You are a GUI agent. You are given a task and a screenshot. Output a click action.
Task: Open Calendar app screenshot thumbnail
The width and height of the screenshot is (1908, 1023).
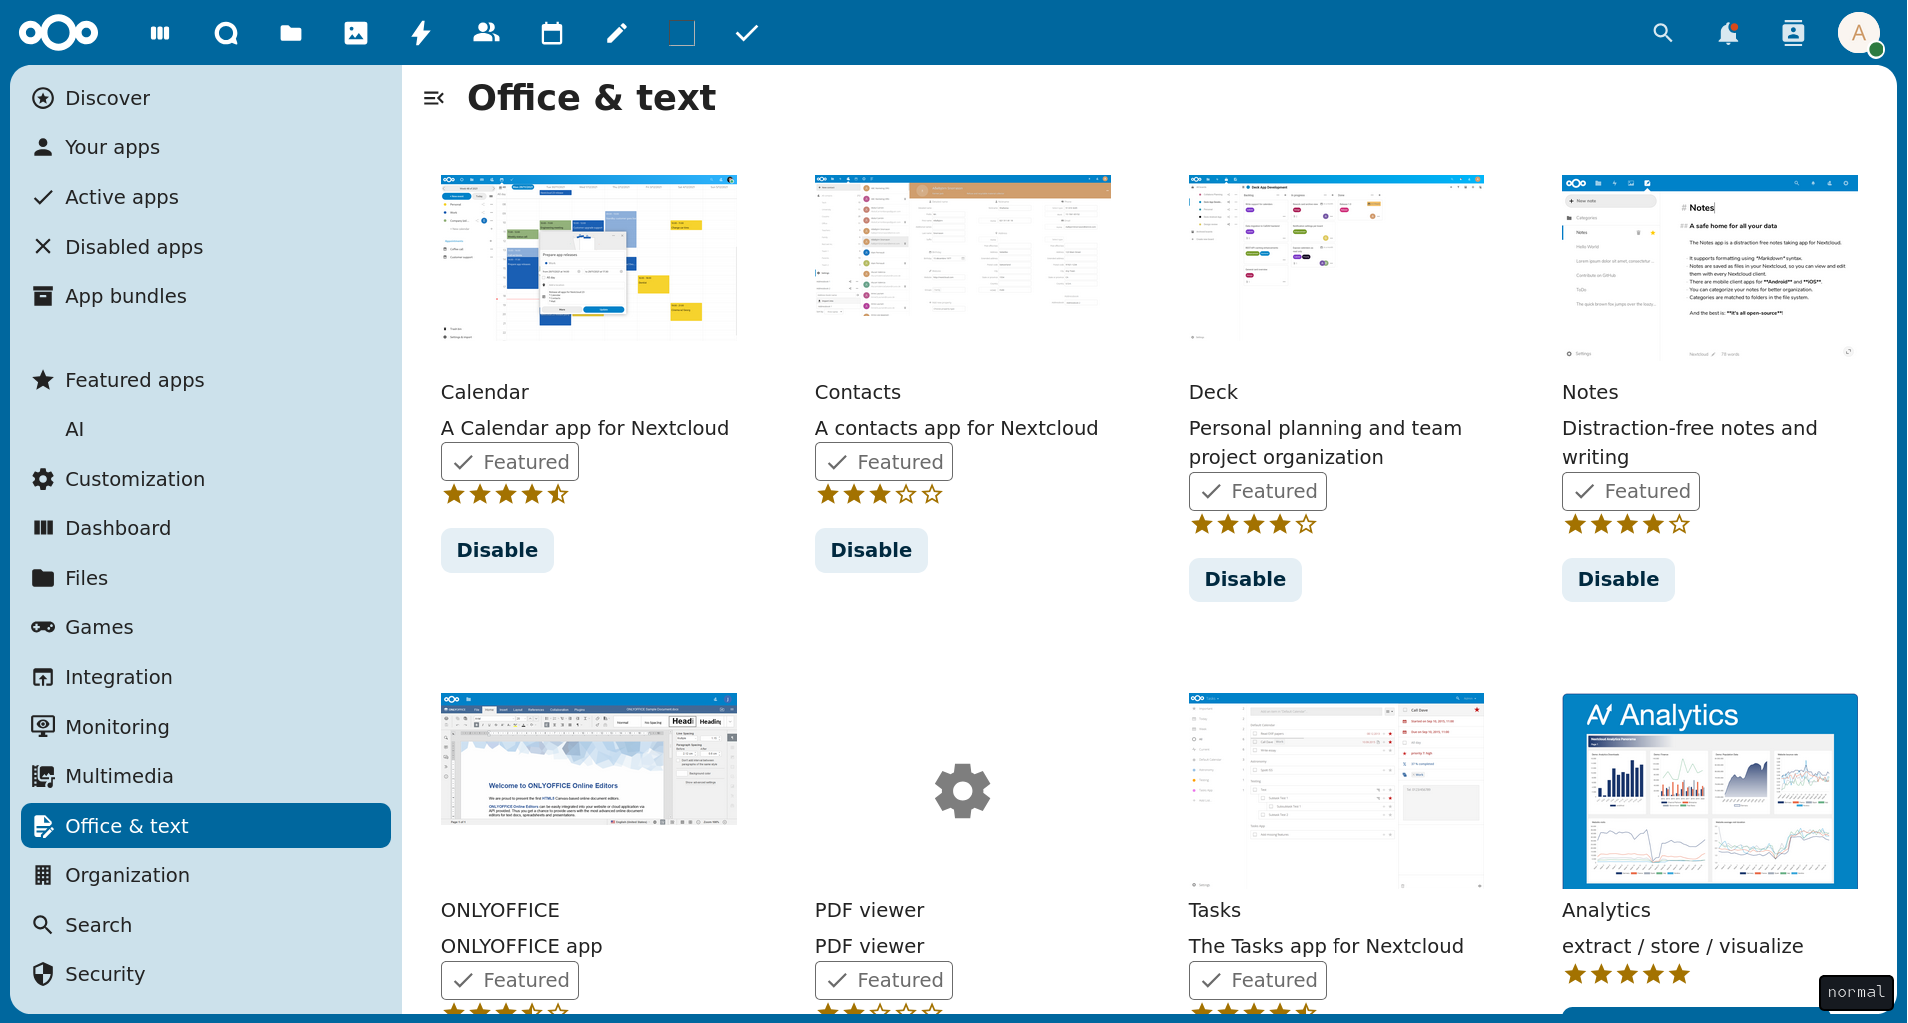589,258
